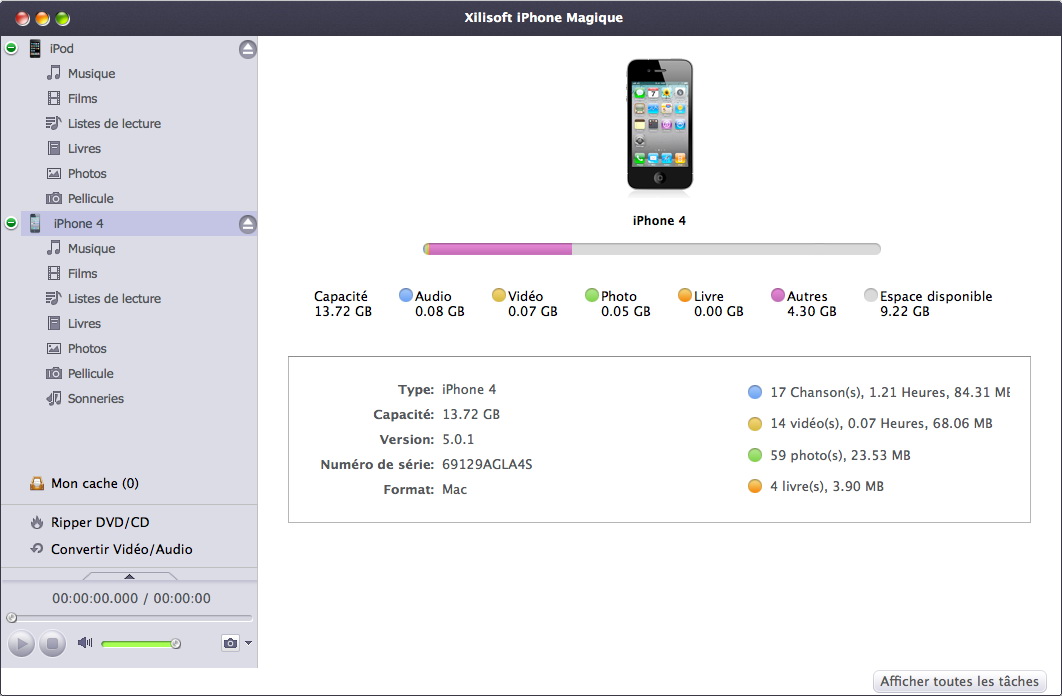
Task: Collapse the player panel with up arrow
Action: (x=129, y=576)
